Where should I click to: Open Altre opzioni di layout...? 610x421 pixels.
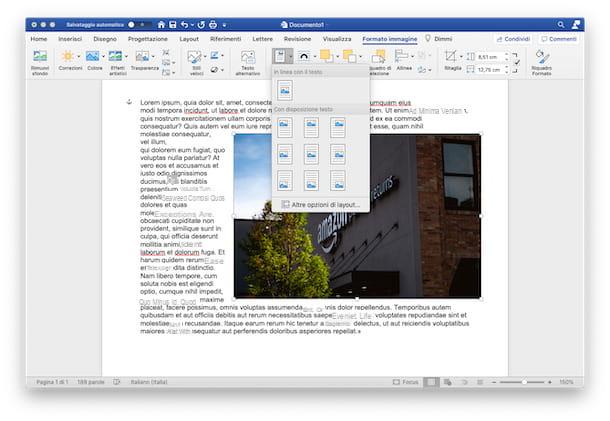click(x=321, y=205)
